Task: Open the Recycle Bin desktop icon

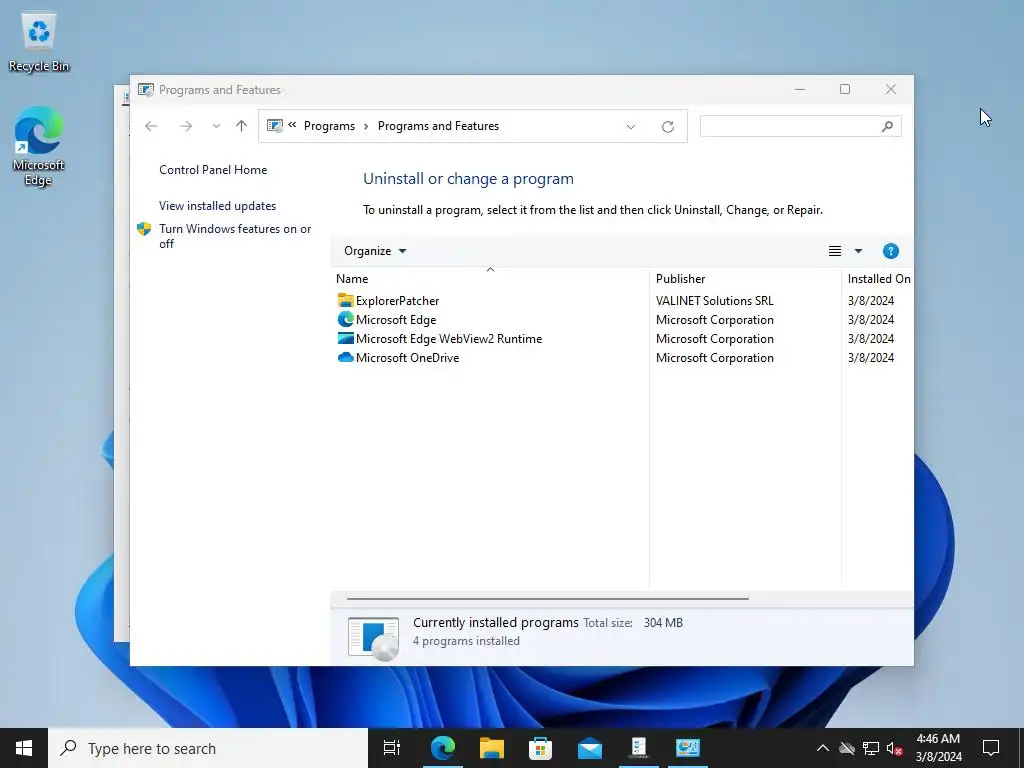Action: [x=39, y=42]
